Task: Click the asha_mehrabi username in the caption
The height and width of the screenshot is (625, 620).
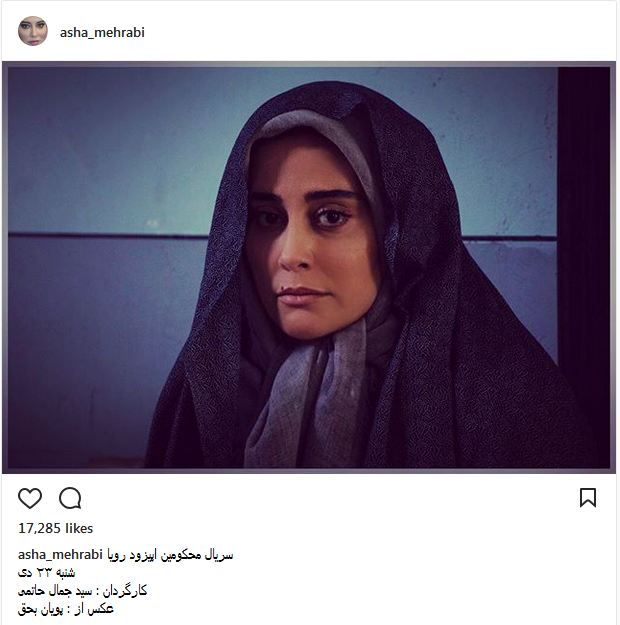Action: (60, 555)
